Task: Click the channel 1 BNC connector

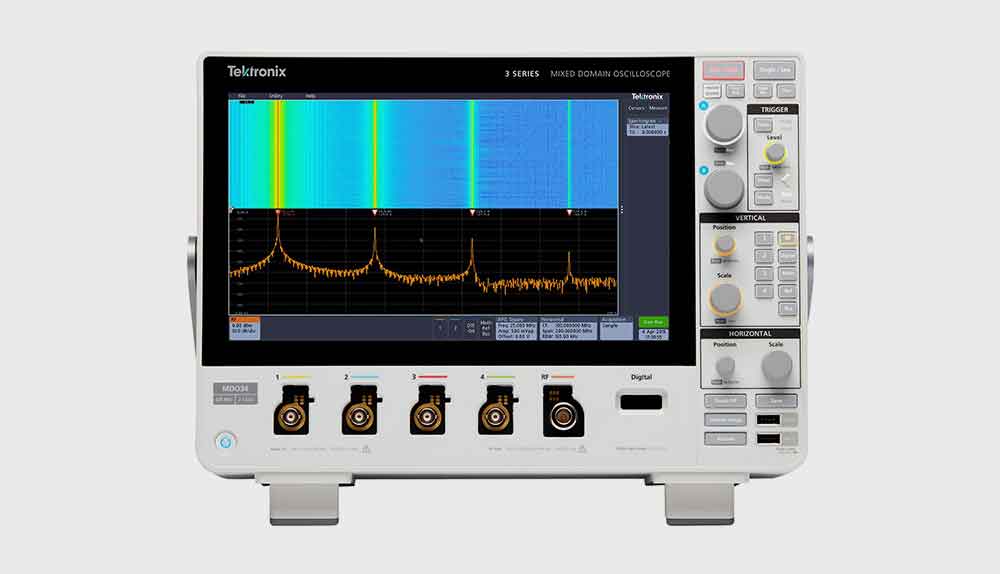Action: (x=291, y=418)
